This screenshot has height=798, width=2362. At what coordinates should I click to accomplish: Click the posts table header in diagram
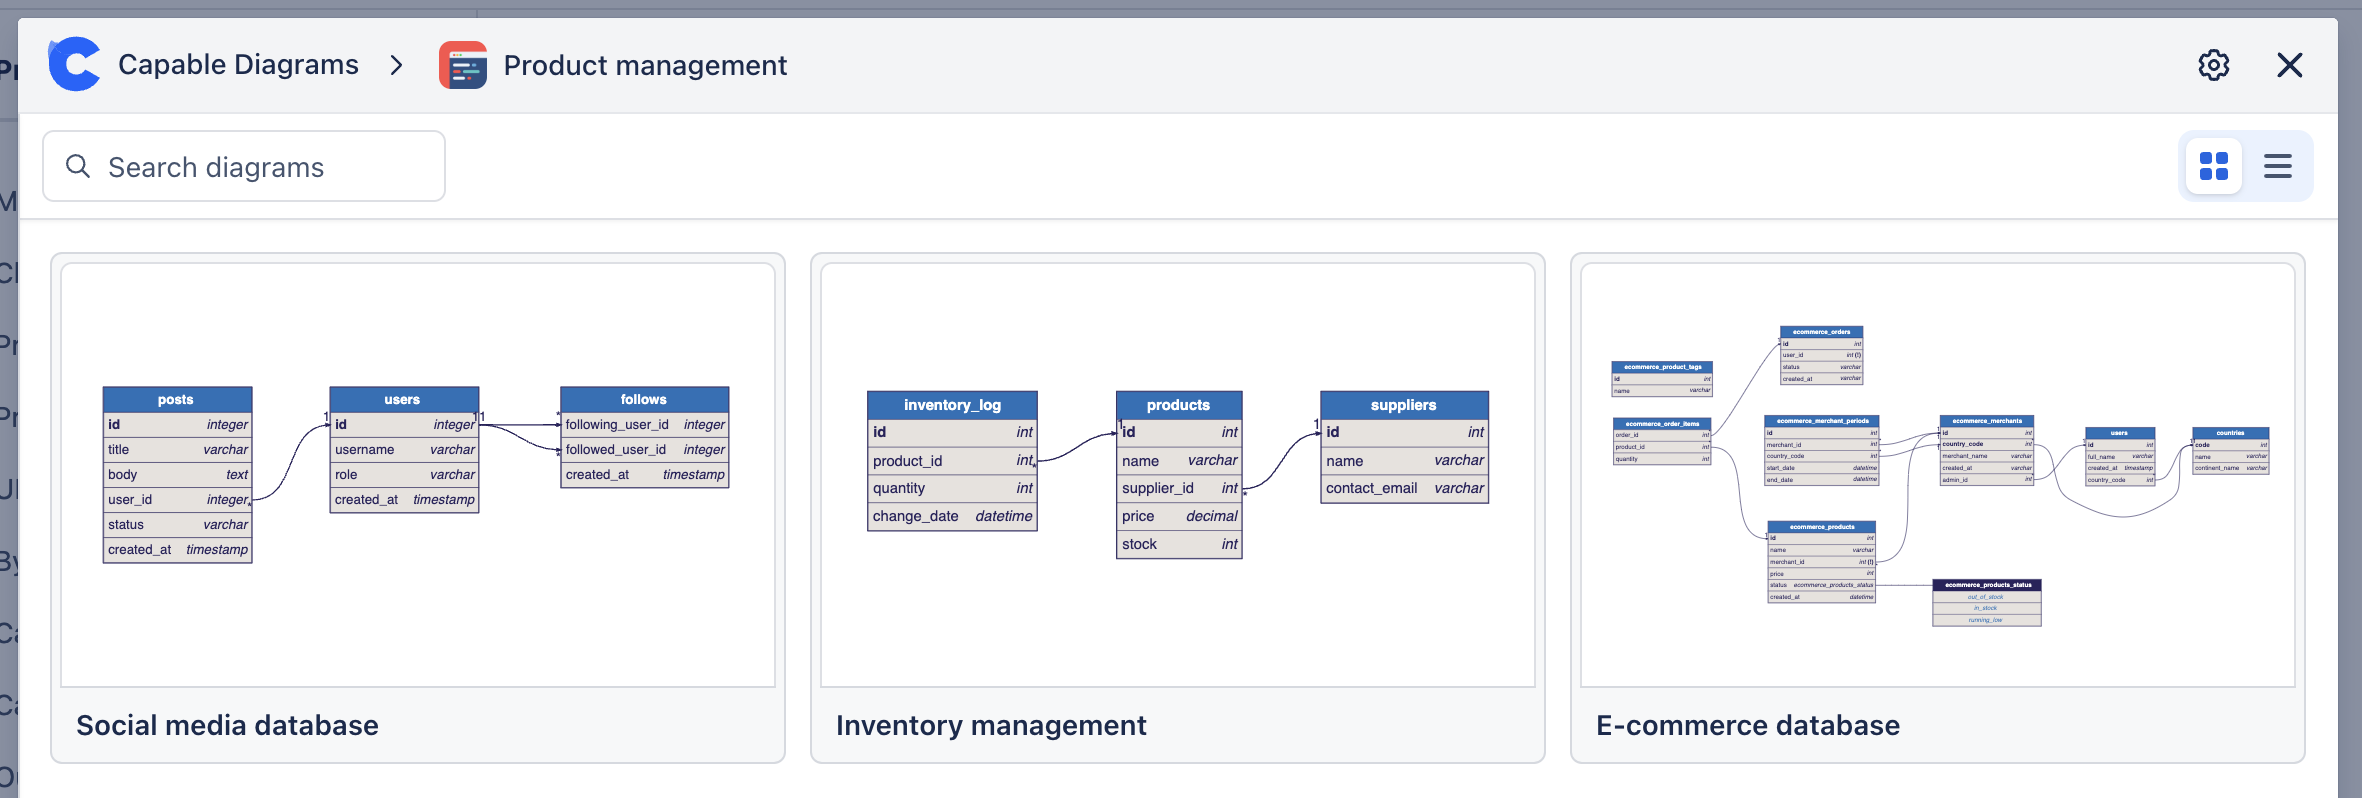(x=177, y=399)
